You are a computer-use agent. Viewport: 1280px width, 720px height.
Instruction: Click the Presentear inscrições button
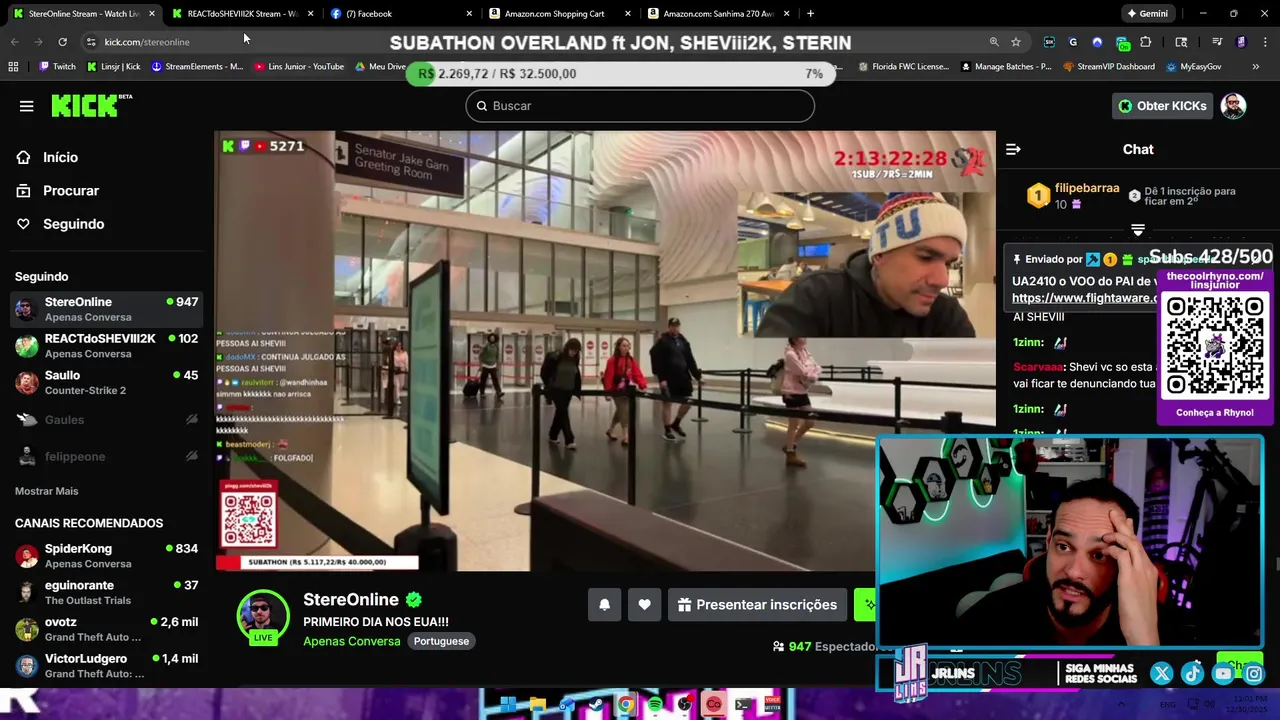[757, 604]
